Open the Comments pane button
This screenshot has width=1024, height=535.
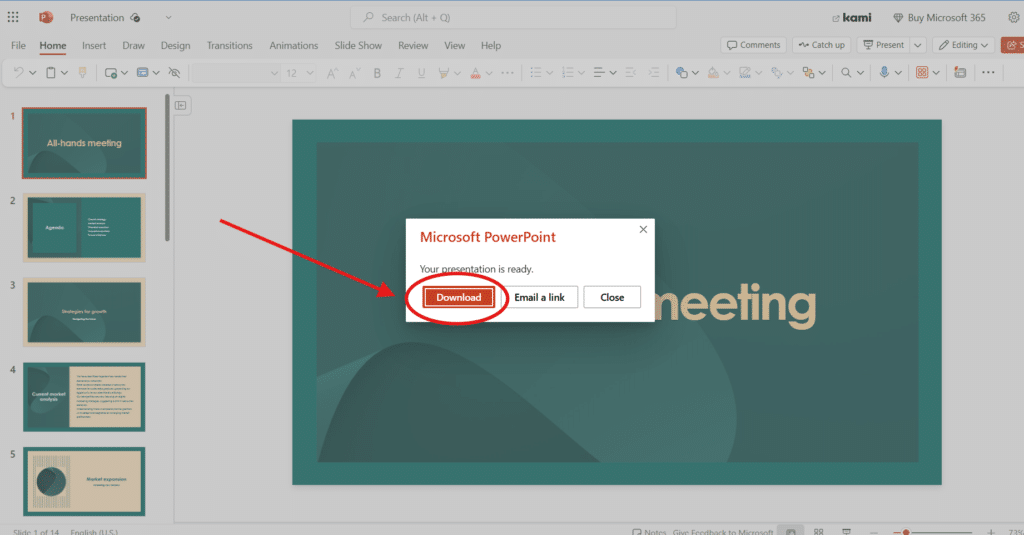(754, 45)
